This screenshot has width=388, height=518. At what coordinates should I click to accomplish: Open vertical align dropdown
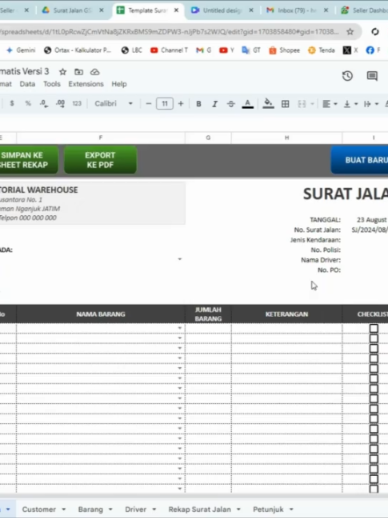350,104
